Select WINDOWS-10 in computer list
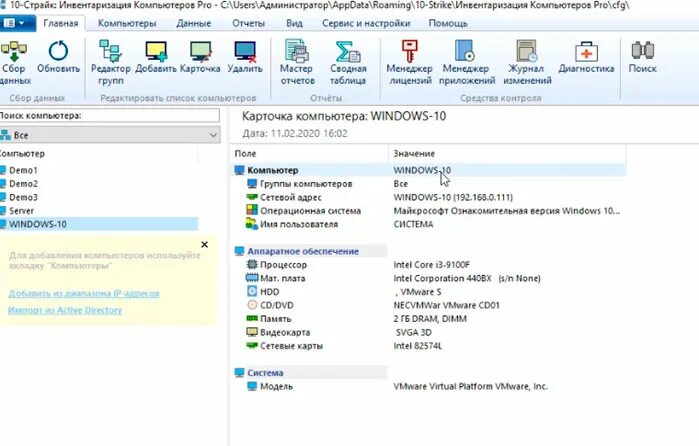699x446 pixels. point(99,224)
